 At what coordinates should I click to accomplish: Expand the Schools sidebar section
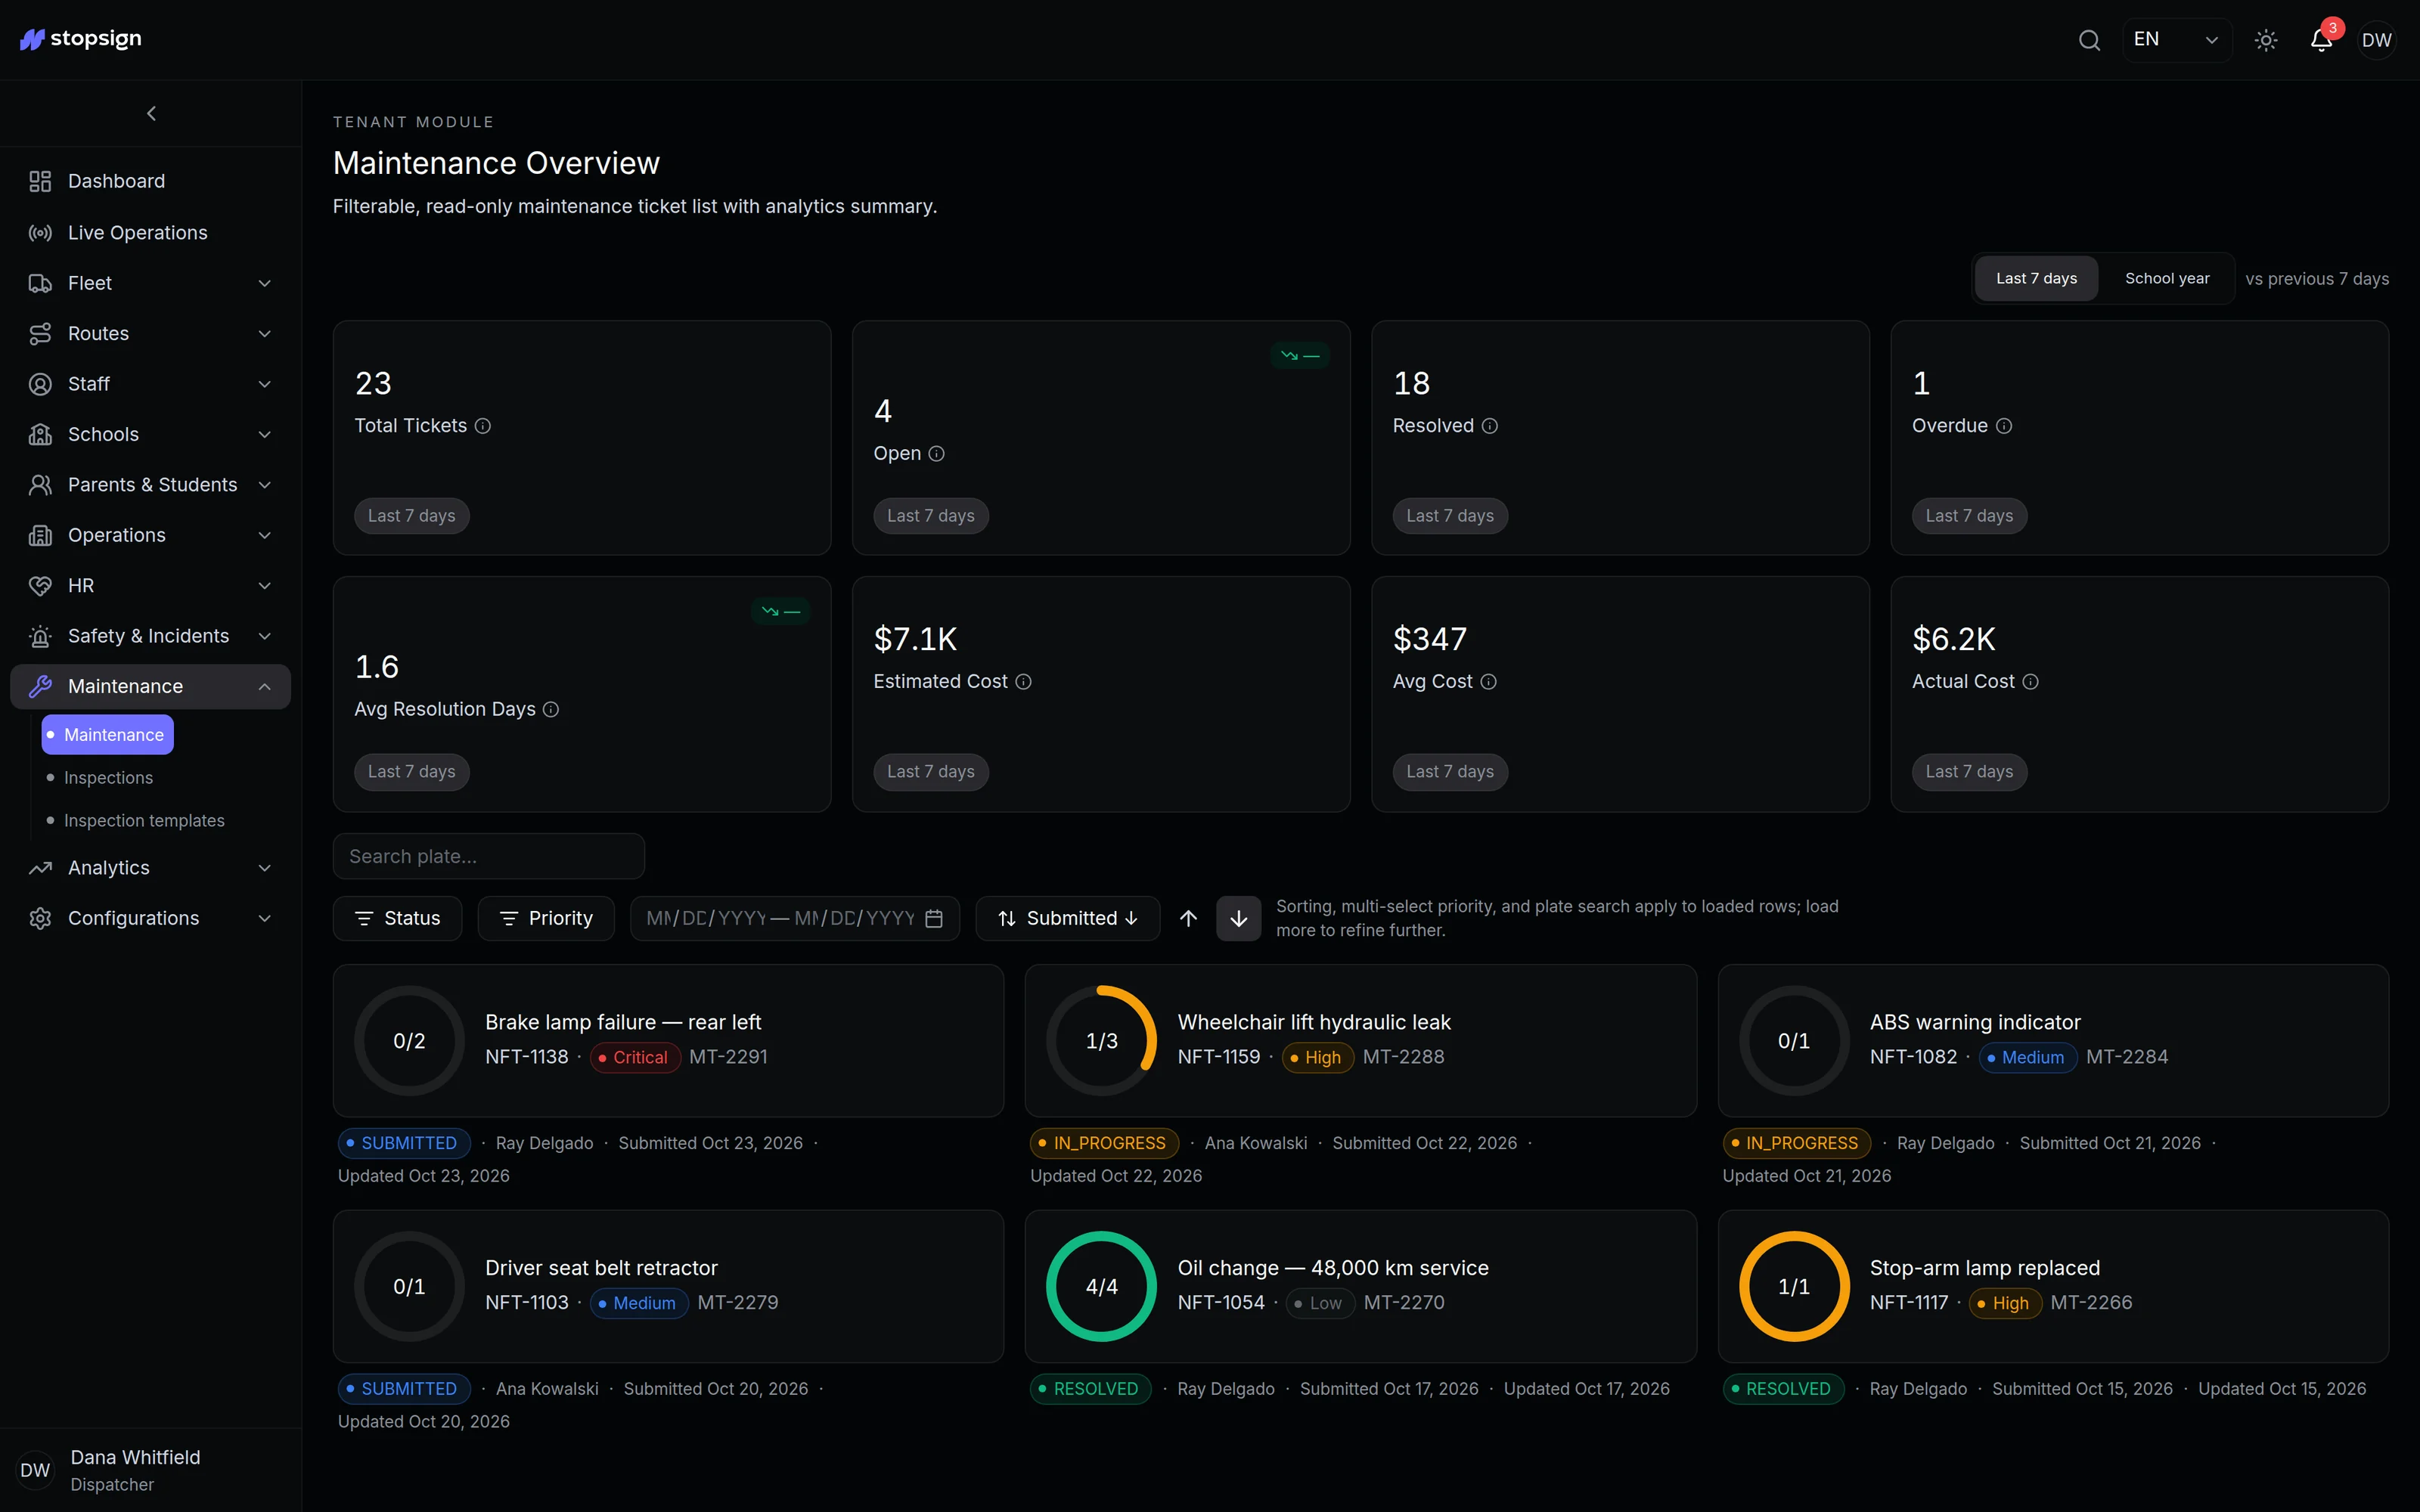(151, 434)
